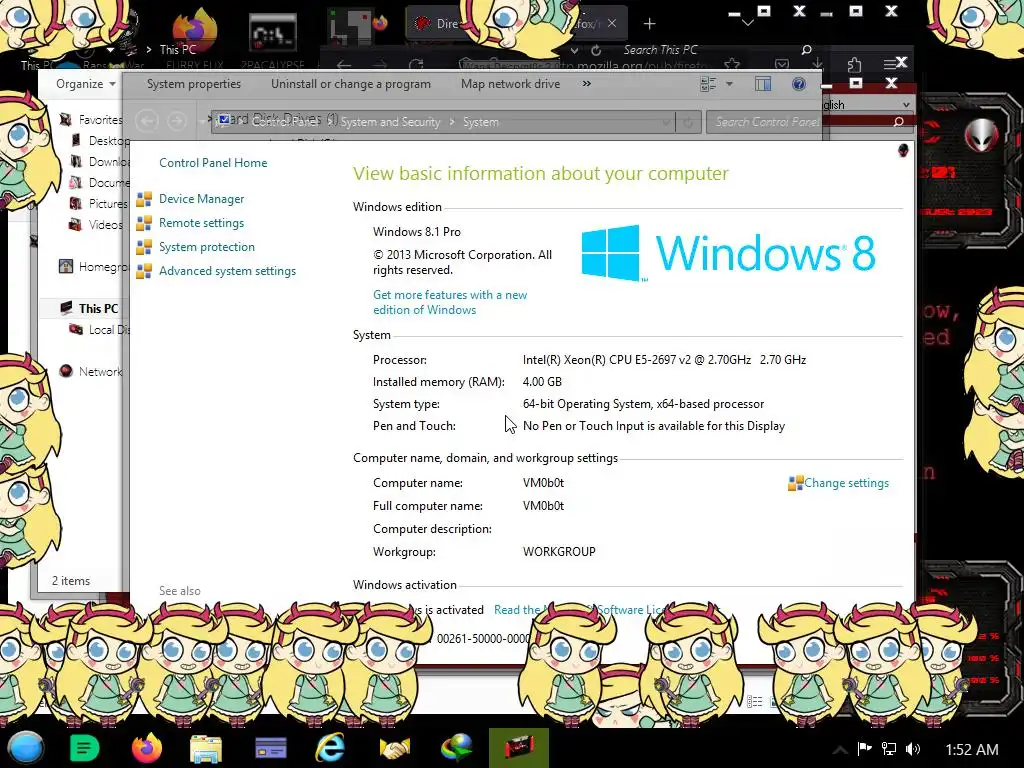
Task: Open the Organize dropdown in Explorer
Action: click(86, 84)
